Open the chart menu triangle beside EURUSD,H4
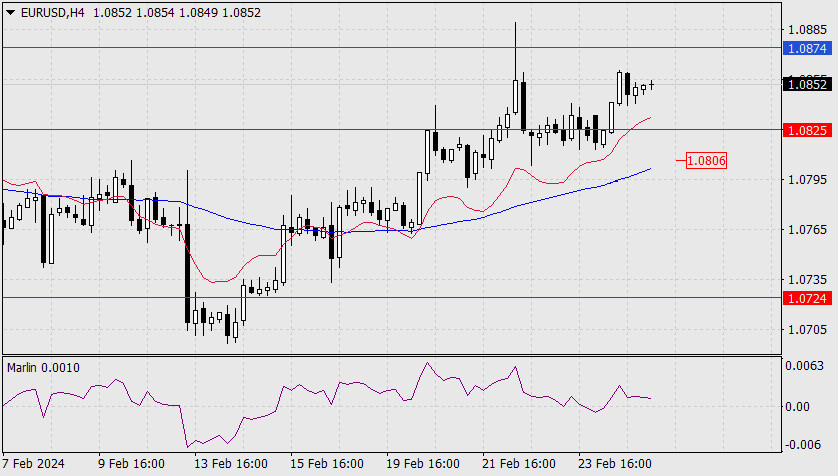Image resolution: width=838 pixels, height=476 pixels. (x=11, y=12)
